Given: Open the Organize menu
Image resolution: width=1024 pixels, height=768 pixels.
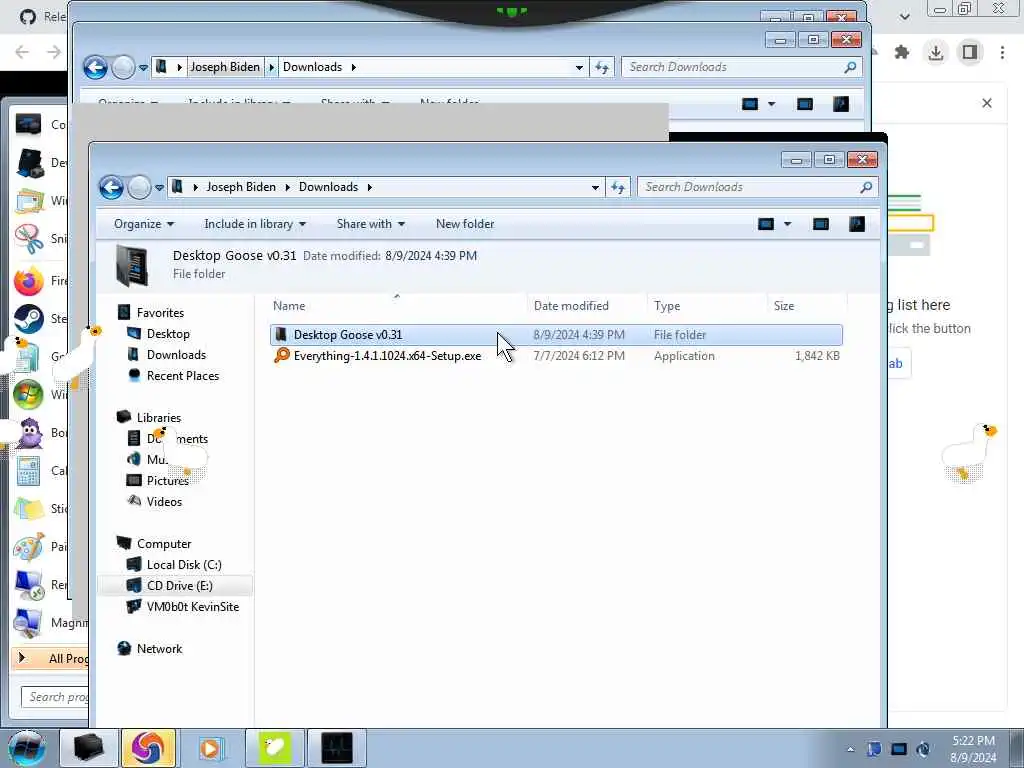Looking at the screenshot, I should click(x=144, y=224).
